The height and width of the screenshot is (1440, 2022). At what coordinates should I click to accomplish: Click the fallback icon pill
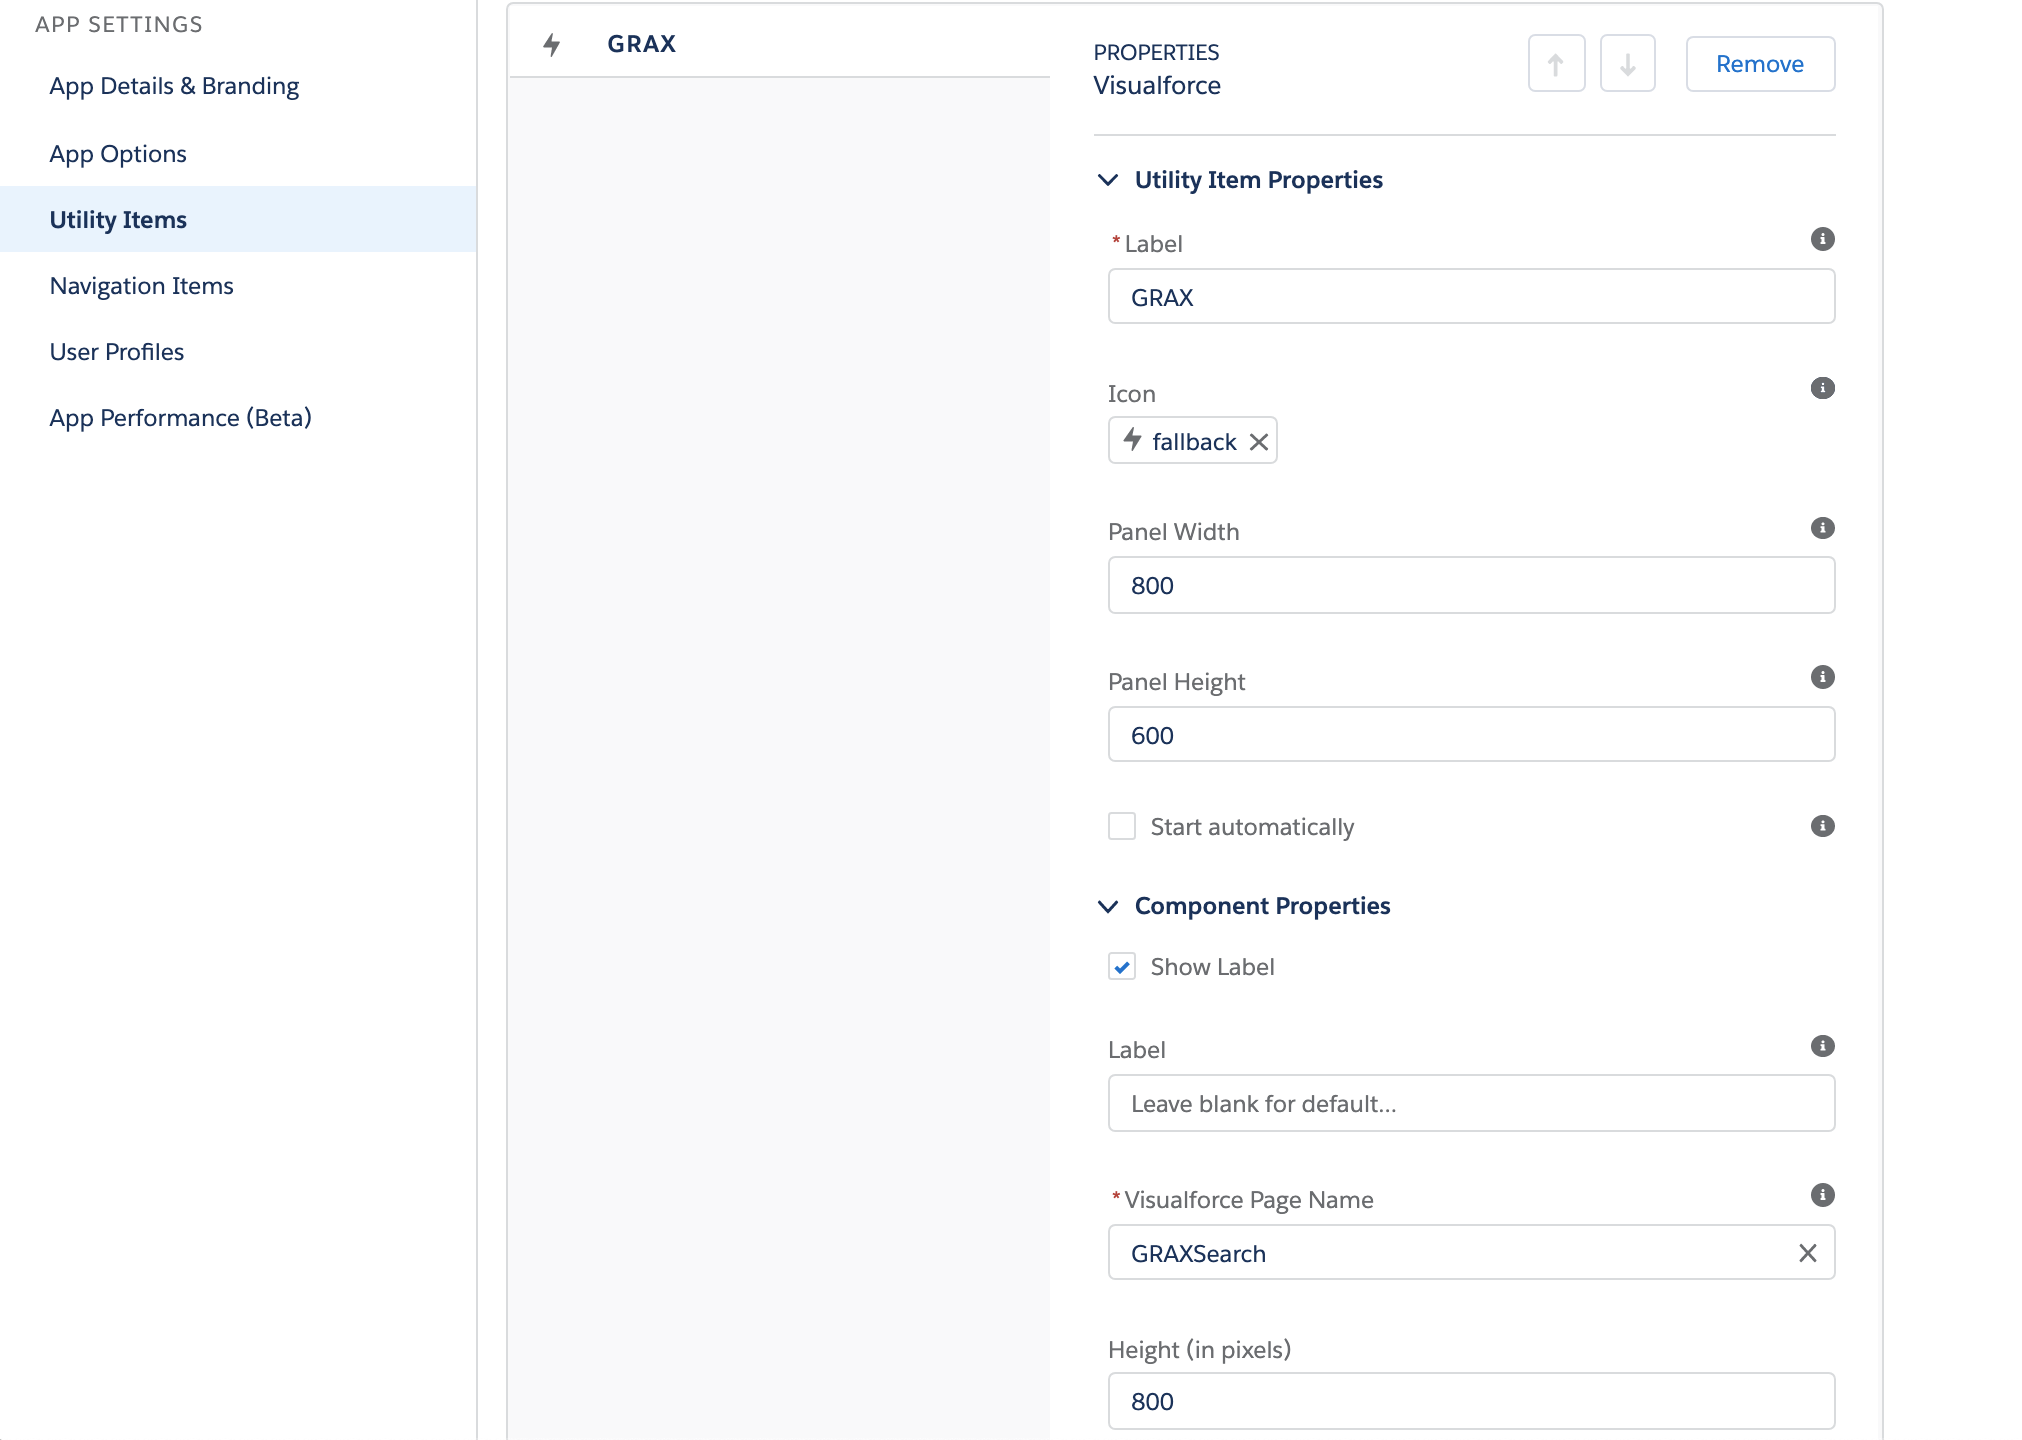pos(1192,441)
